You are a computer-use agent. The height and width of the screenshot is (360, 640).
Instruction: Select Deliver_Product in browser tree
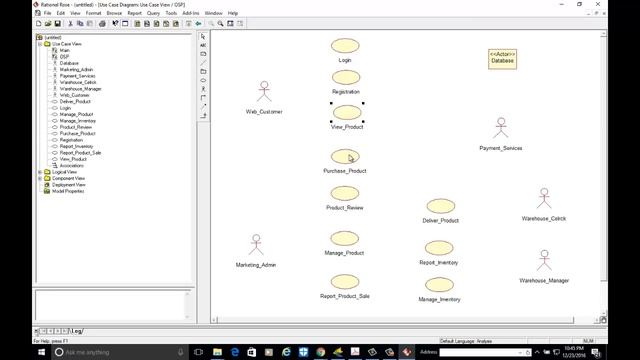pos(75,101)
